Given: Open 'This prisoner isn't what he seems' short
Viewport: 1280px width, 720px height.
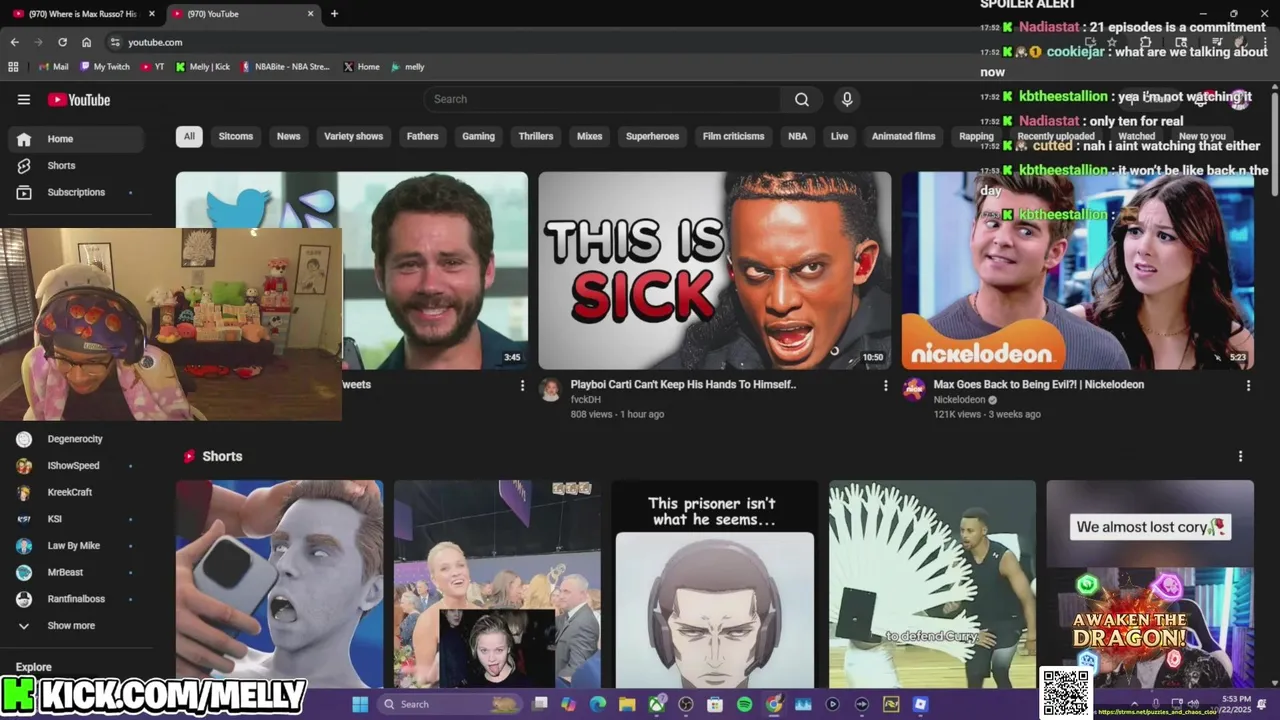Looking at the screenshot, I should [714, 584].
